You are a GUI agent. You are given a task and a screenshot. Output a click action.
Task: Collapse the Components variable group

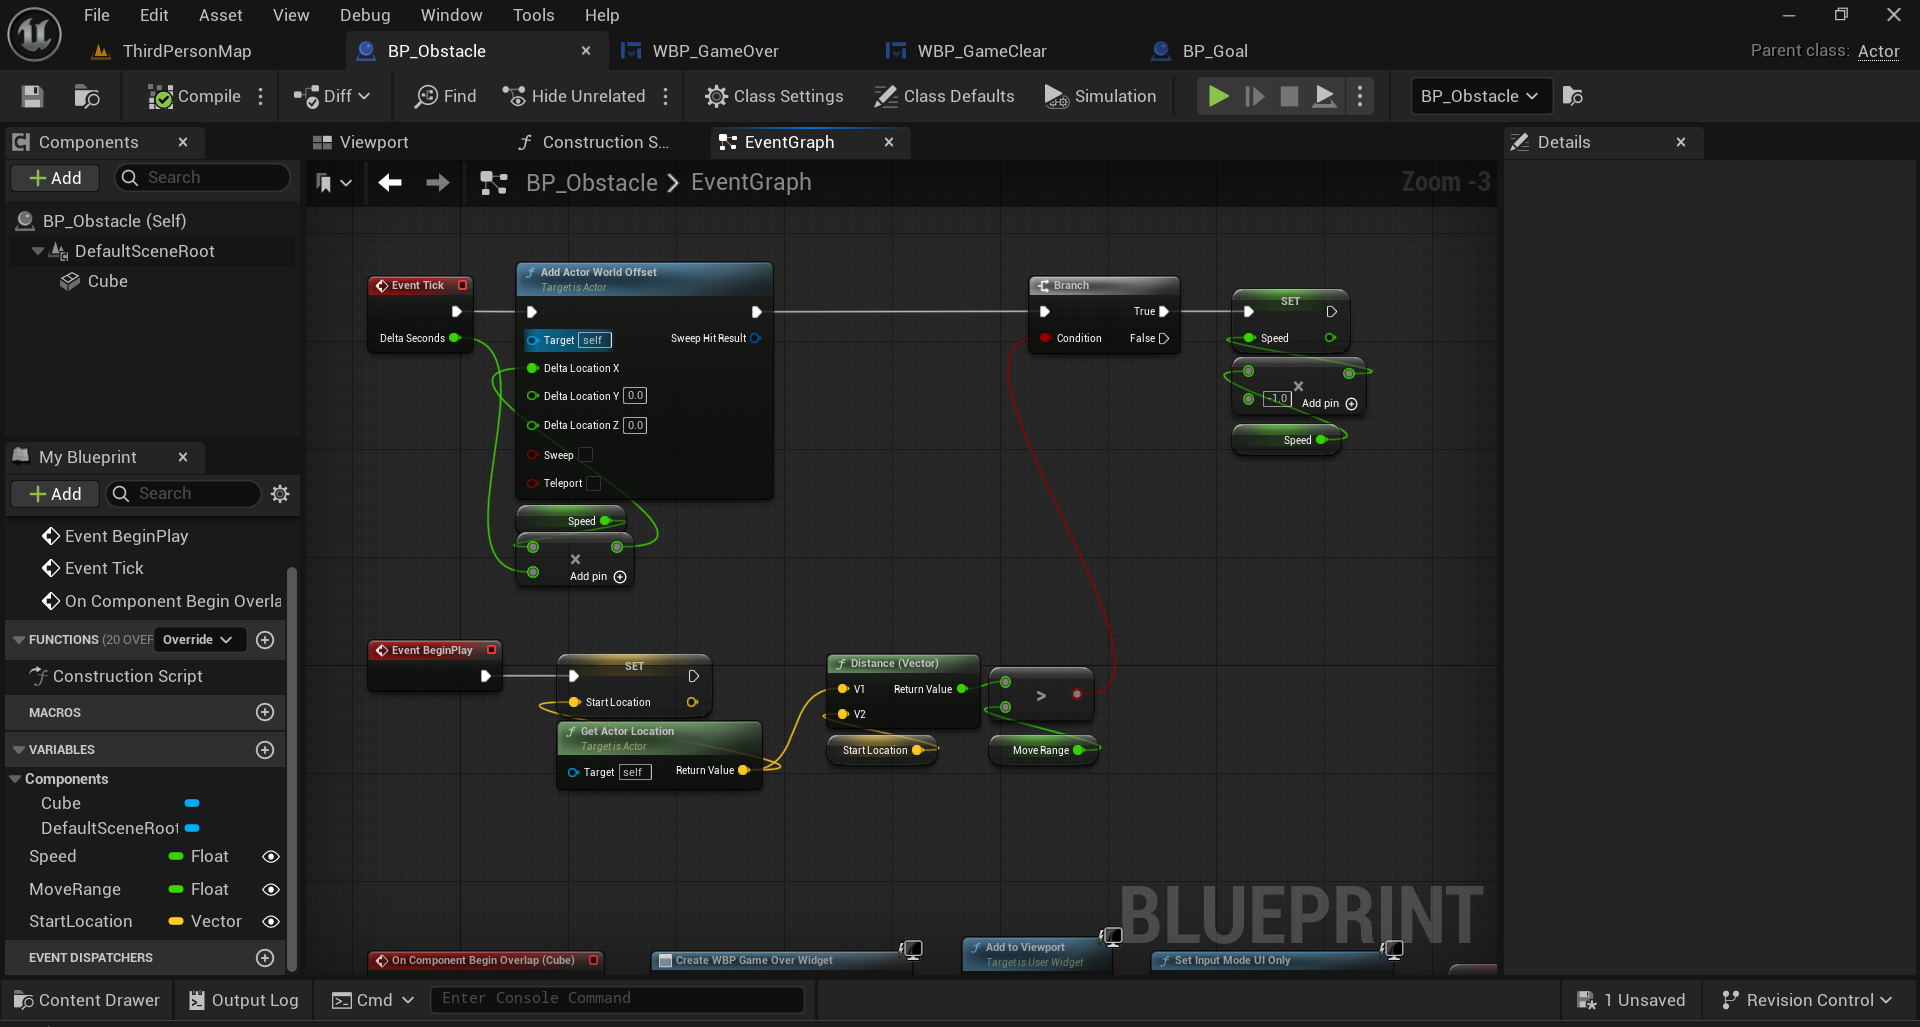click(15, 779)
